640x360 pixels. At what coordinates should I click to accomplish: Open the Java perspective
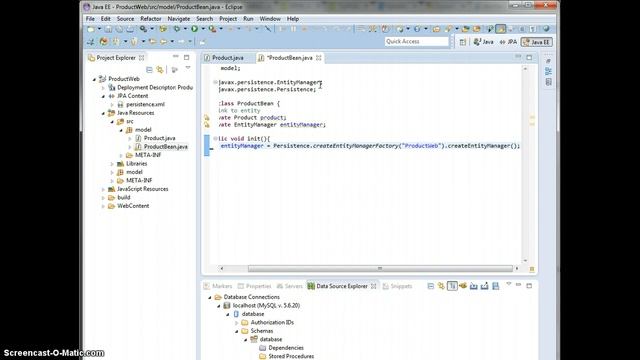click(484, 42)
